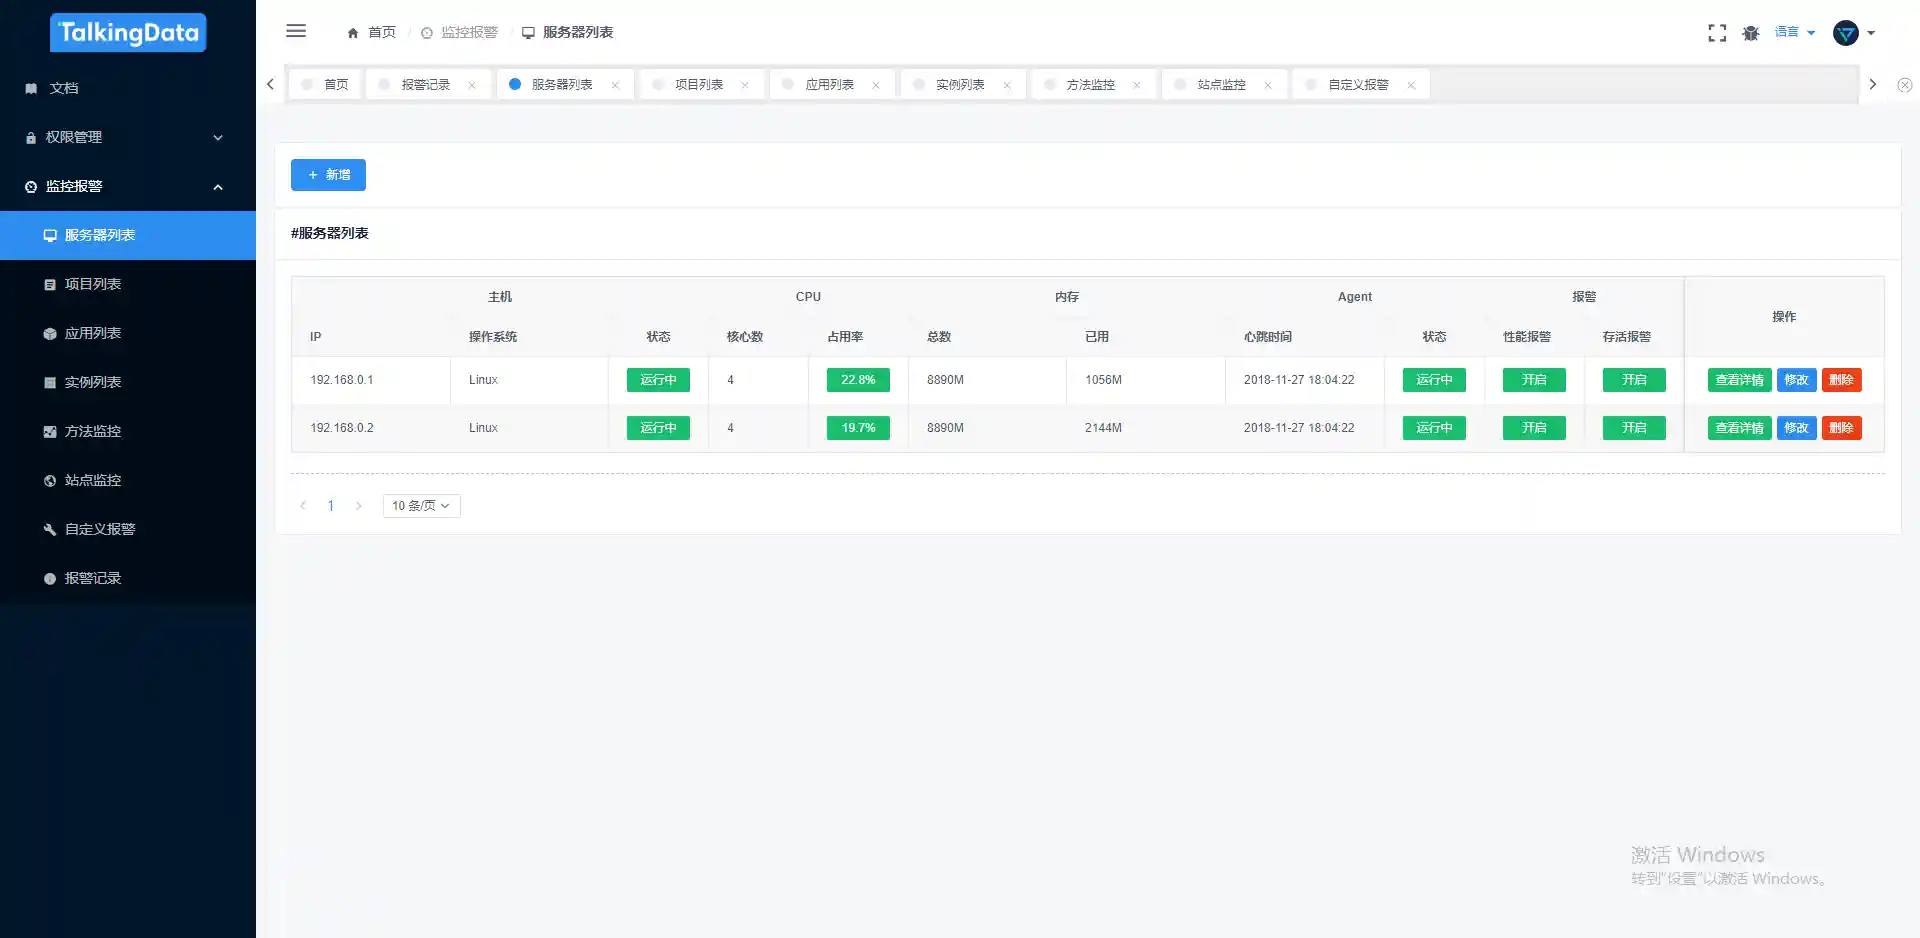1920x938 pixels.
Task: Switch to the 项目列表 tab
Action: [698, 85]
